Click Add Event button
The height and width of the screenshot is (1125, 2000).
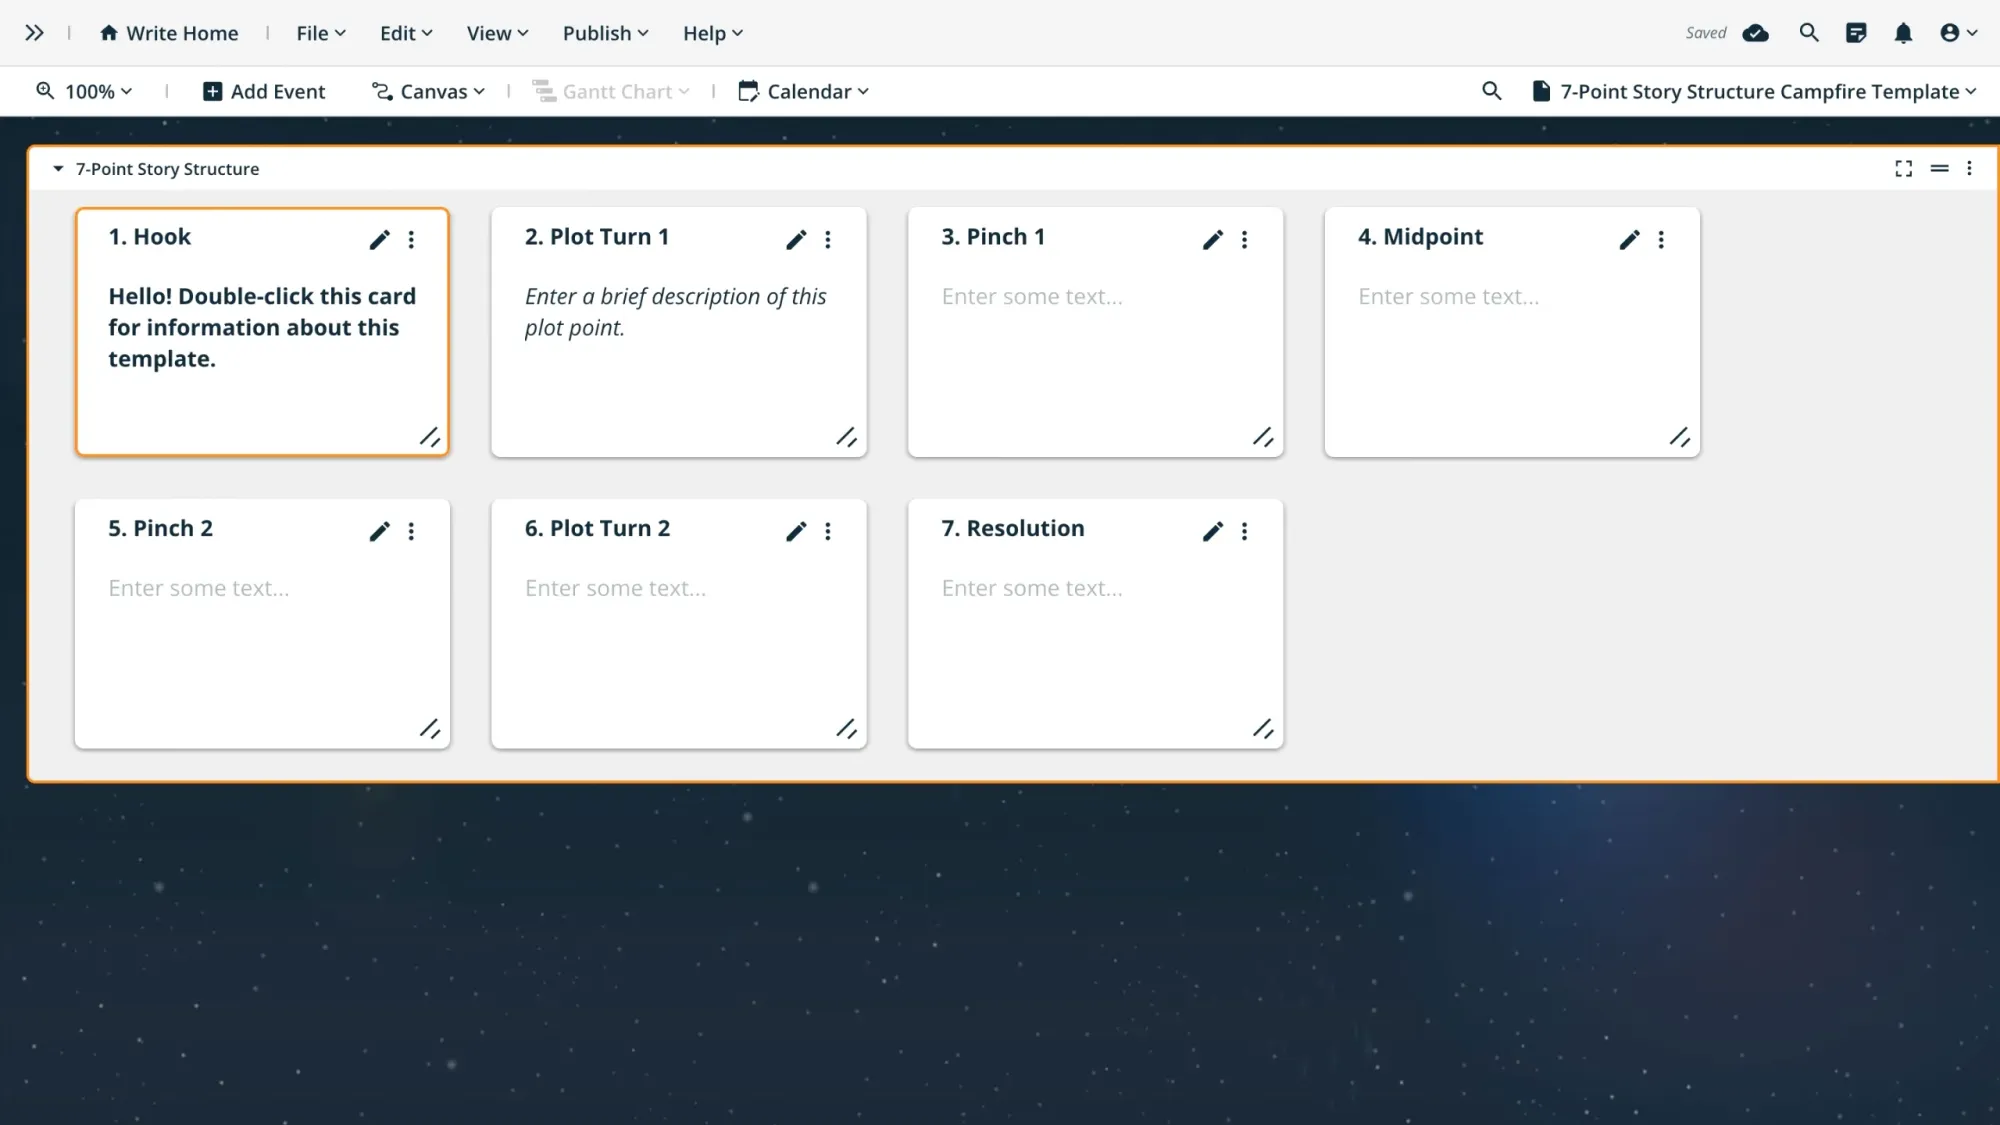264,91
